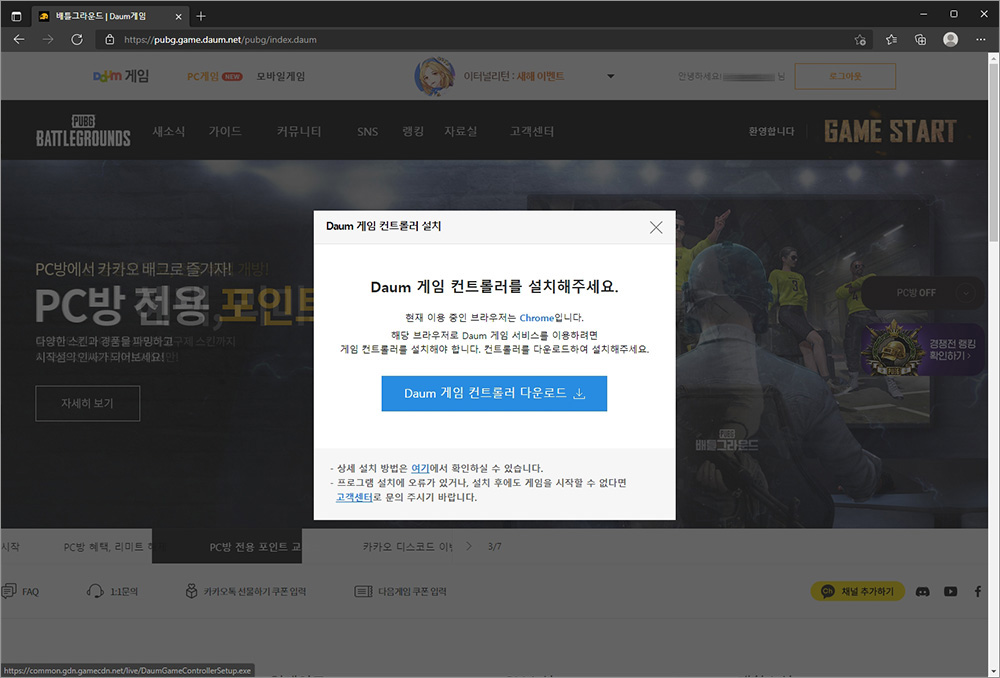The width and height of the screenshot is (1000, 678).
Task: Close the Daum 게임 컨트롤러 설치 dialog
Action: coord(656,228)
